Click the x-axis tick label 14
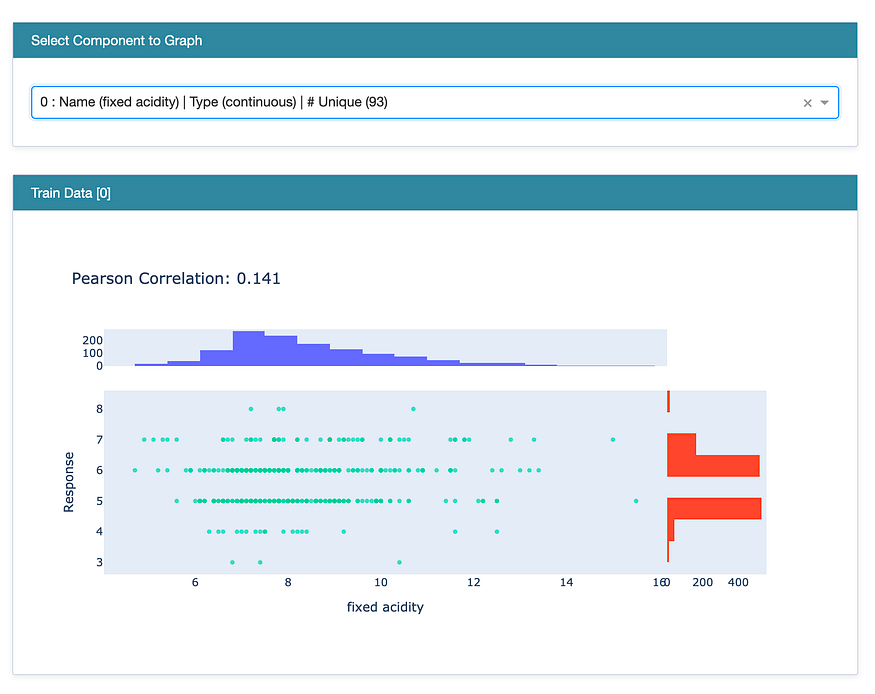This screenshot has height=694, width=875. (x=566, y=582)
